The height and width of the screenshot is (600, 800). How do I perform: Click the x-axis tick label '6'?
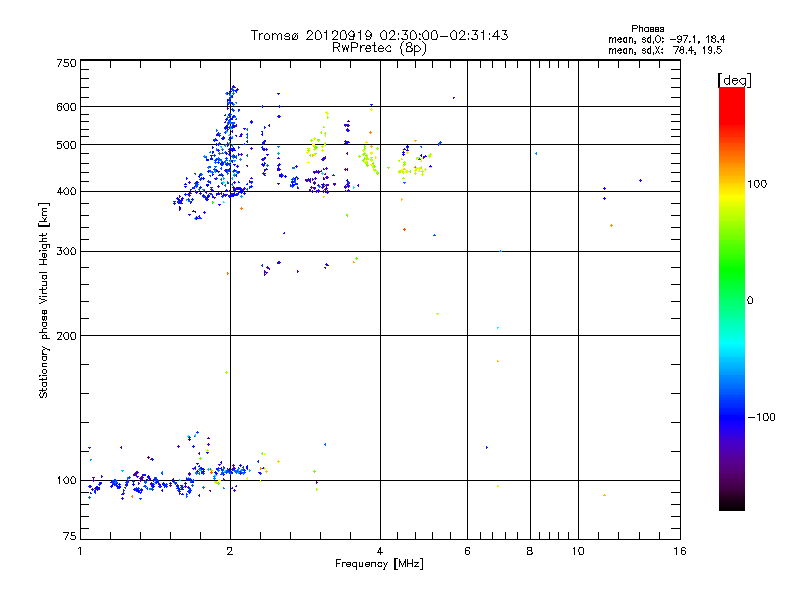click(467, 551)
